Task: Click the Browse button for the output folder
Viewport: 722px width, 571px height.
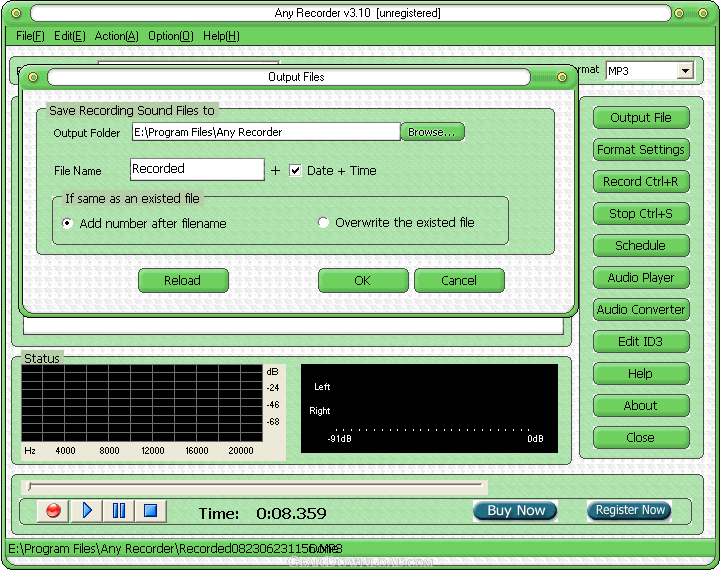Action: (x=432, y=132)
